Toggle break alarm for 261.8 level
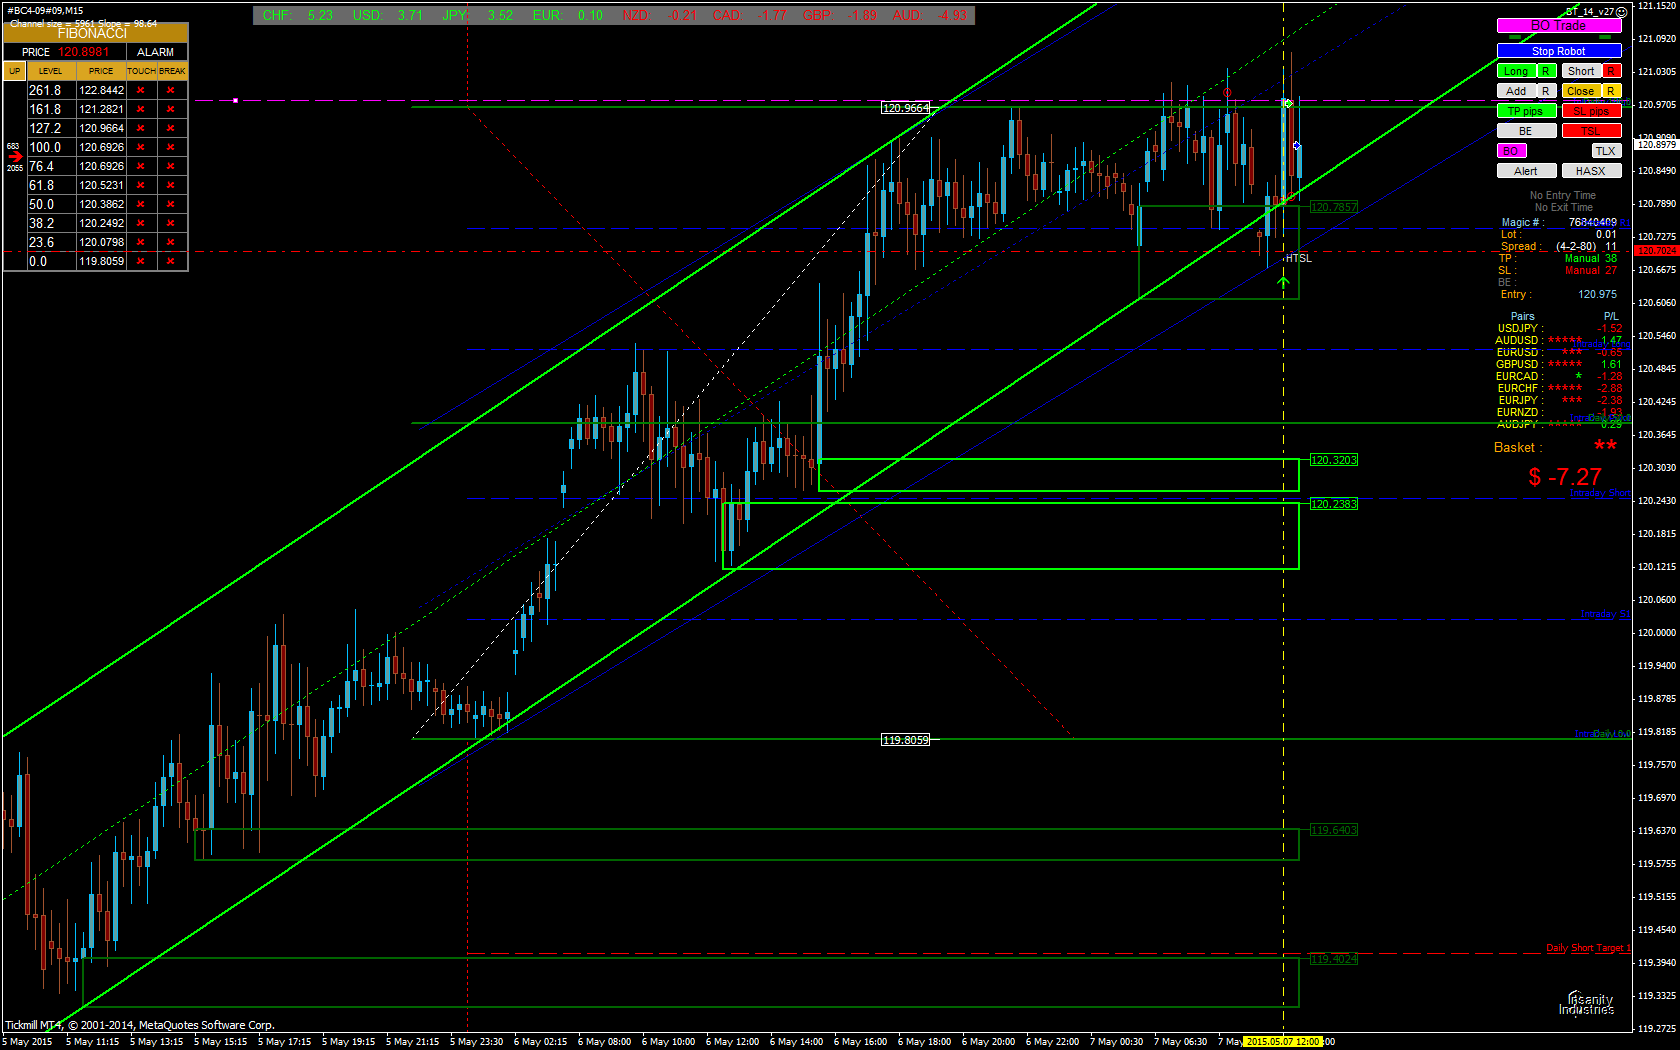Image resolution: width=1680 pixels, height=1050 pixels. point(171,90)
